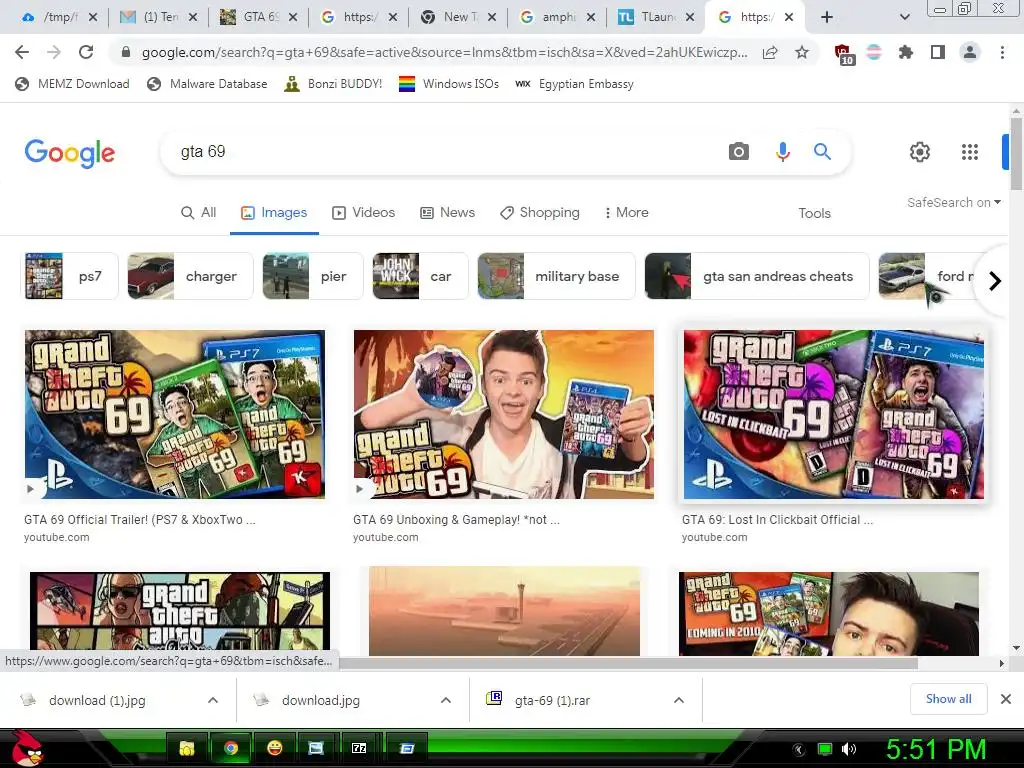Open the Chrome profile avatar
This screenshot has height=768, width=1024.
coord(970,52)
